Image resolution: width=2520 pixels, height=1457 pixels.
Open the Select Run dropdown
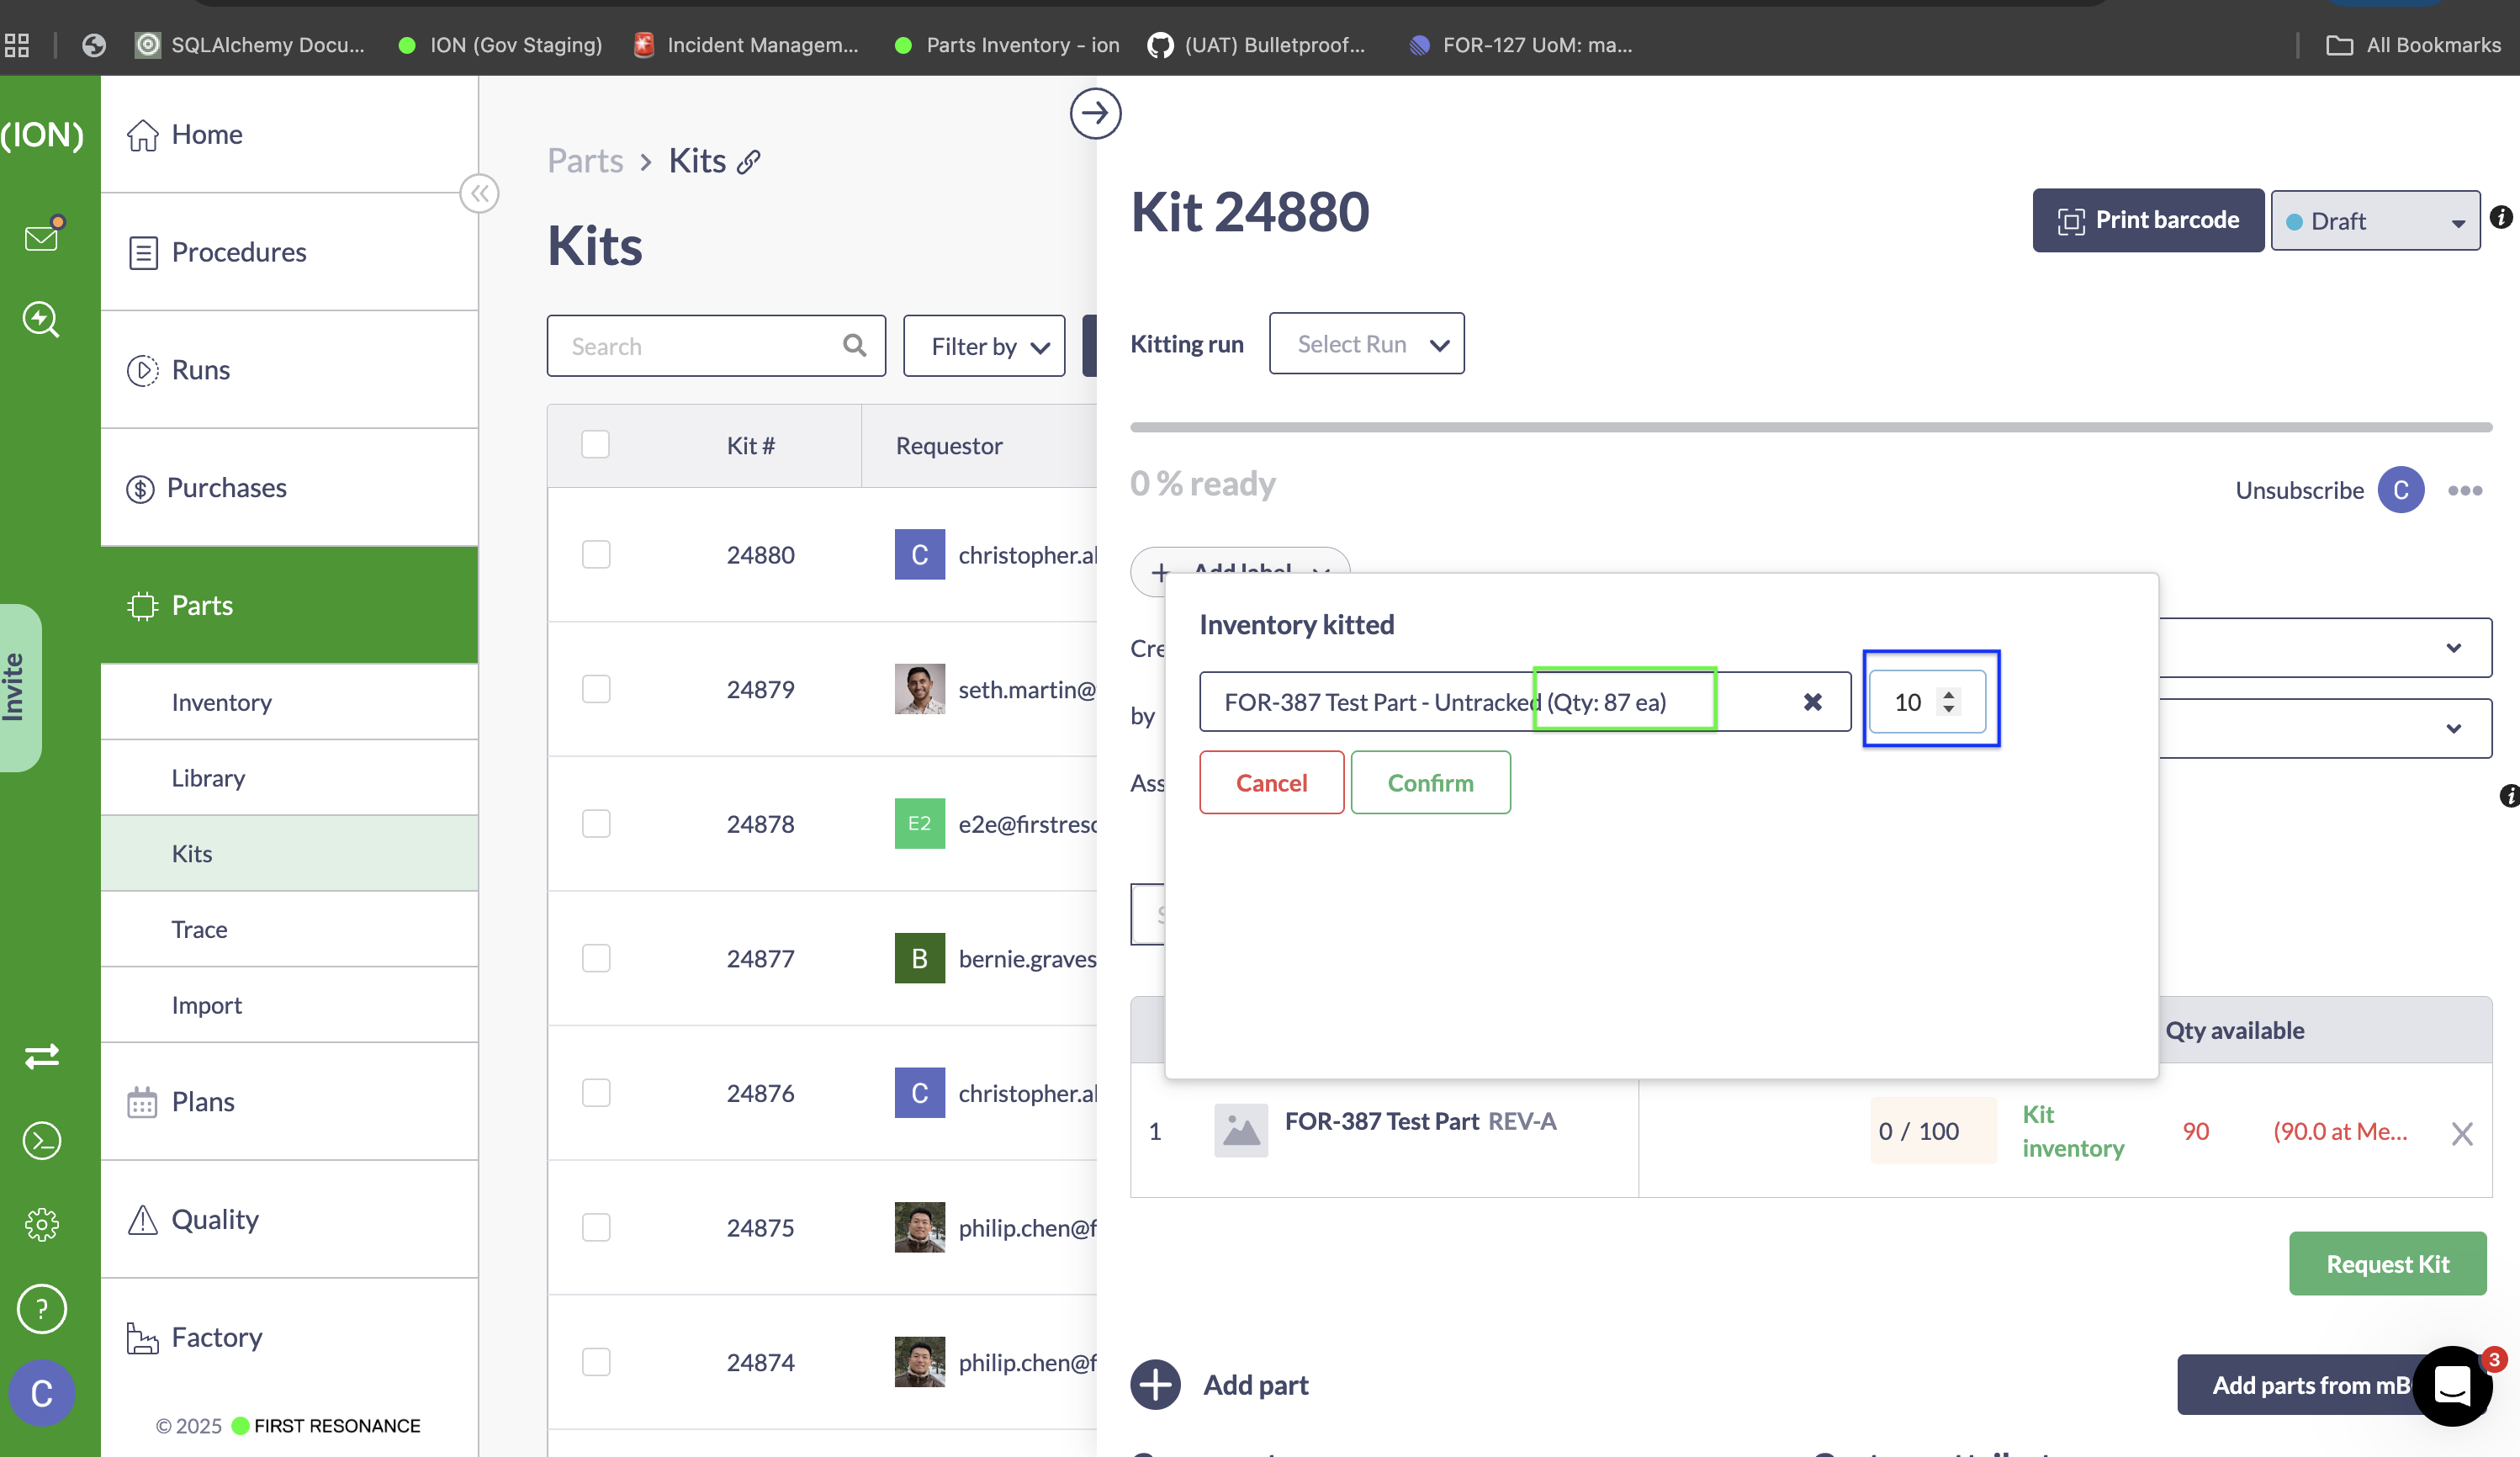point(1366,344)
